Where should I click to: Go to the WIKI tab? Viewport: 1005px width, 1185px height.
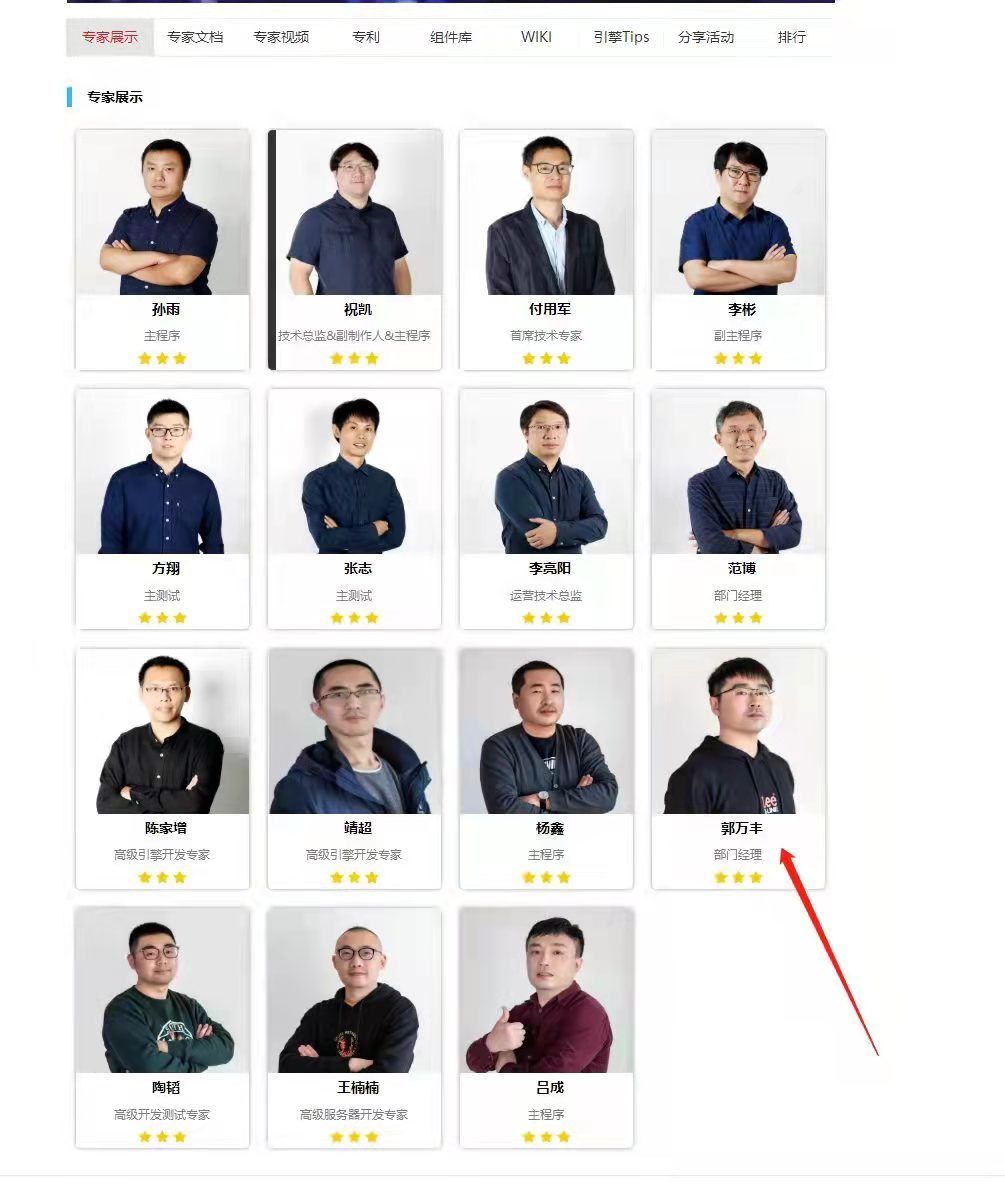(536, 37)
